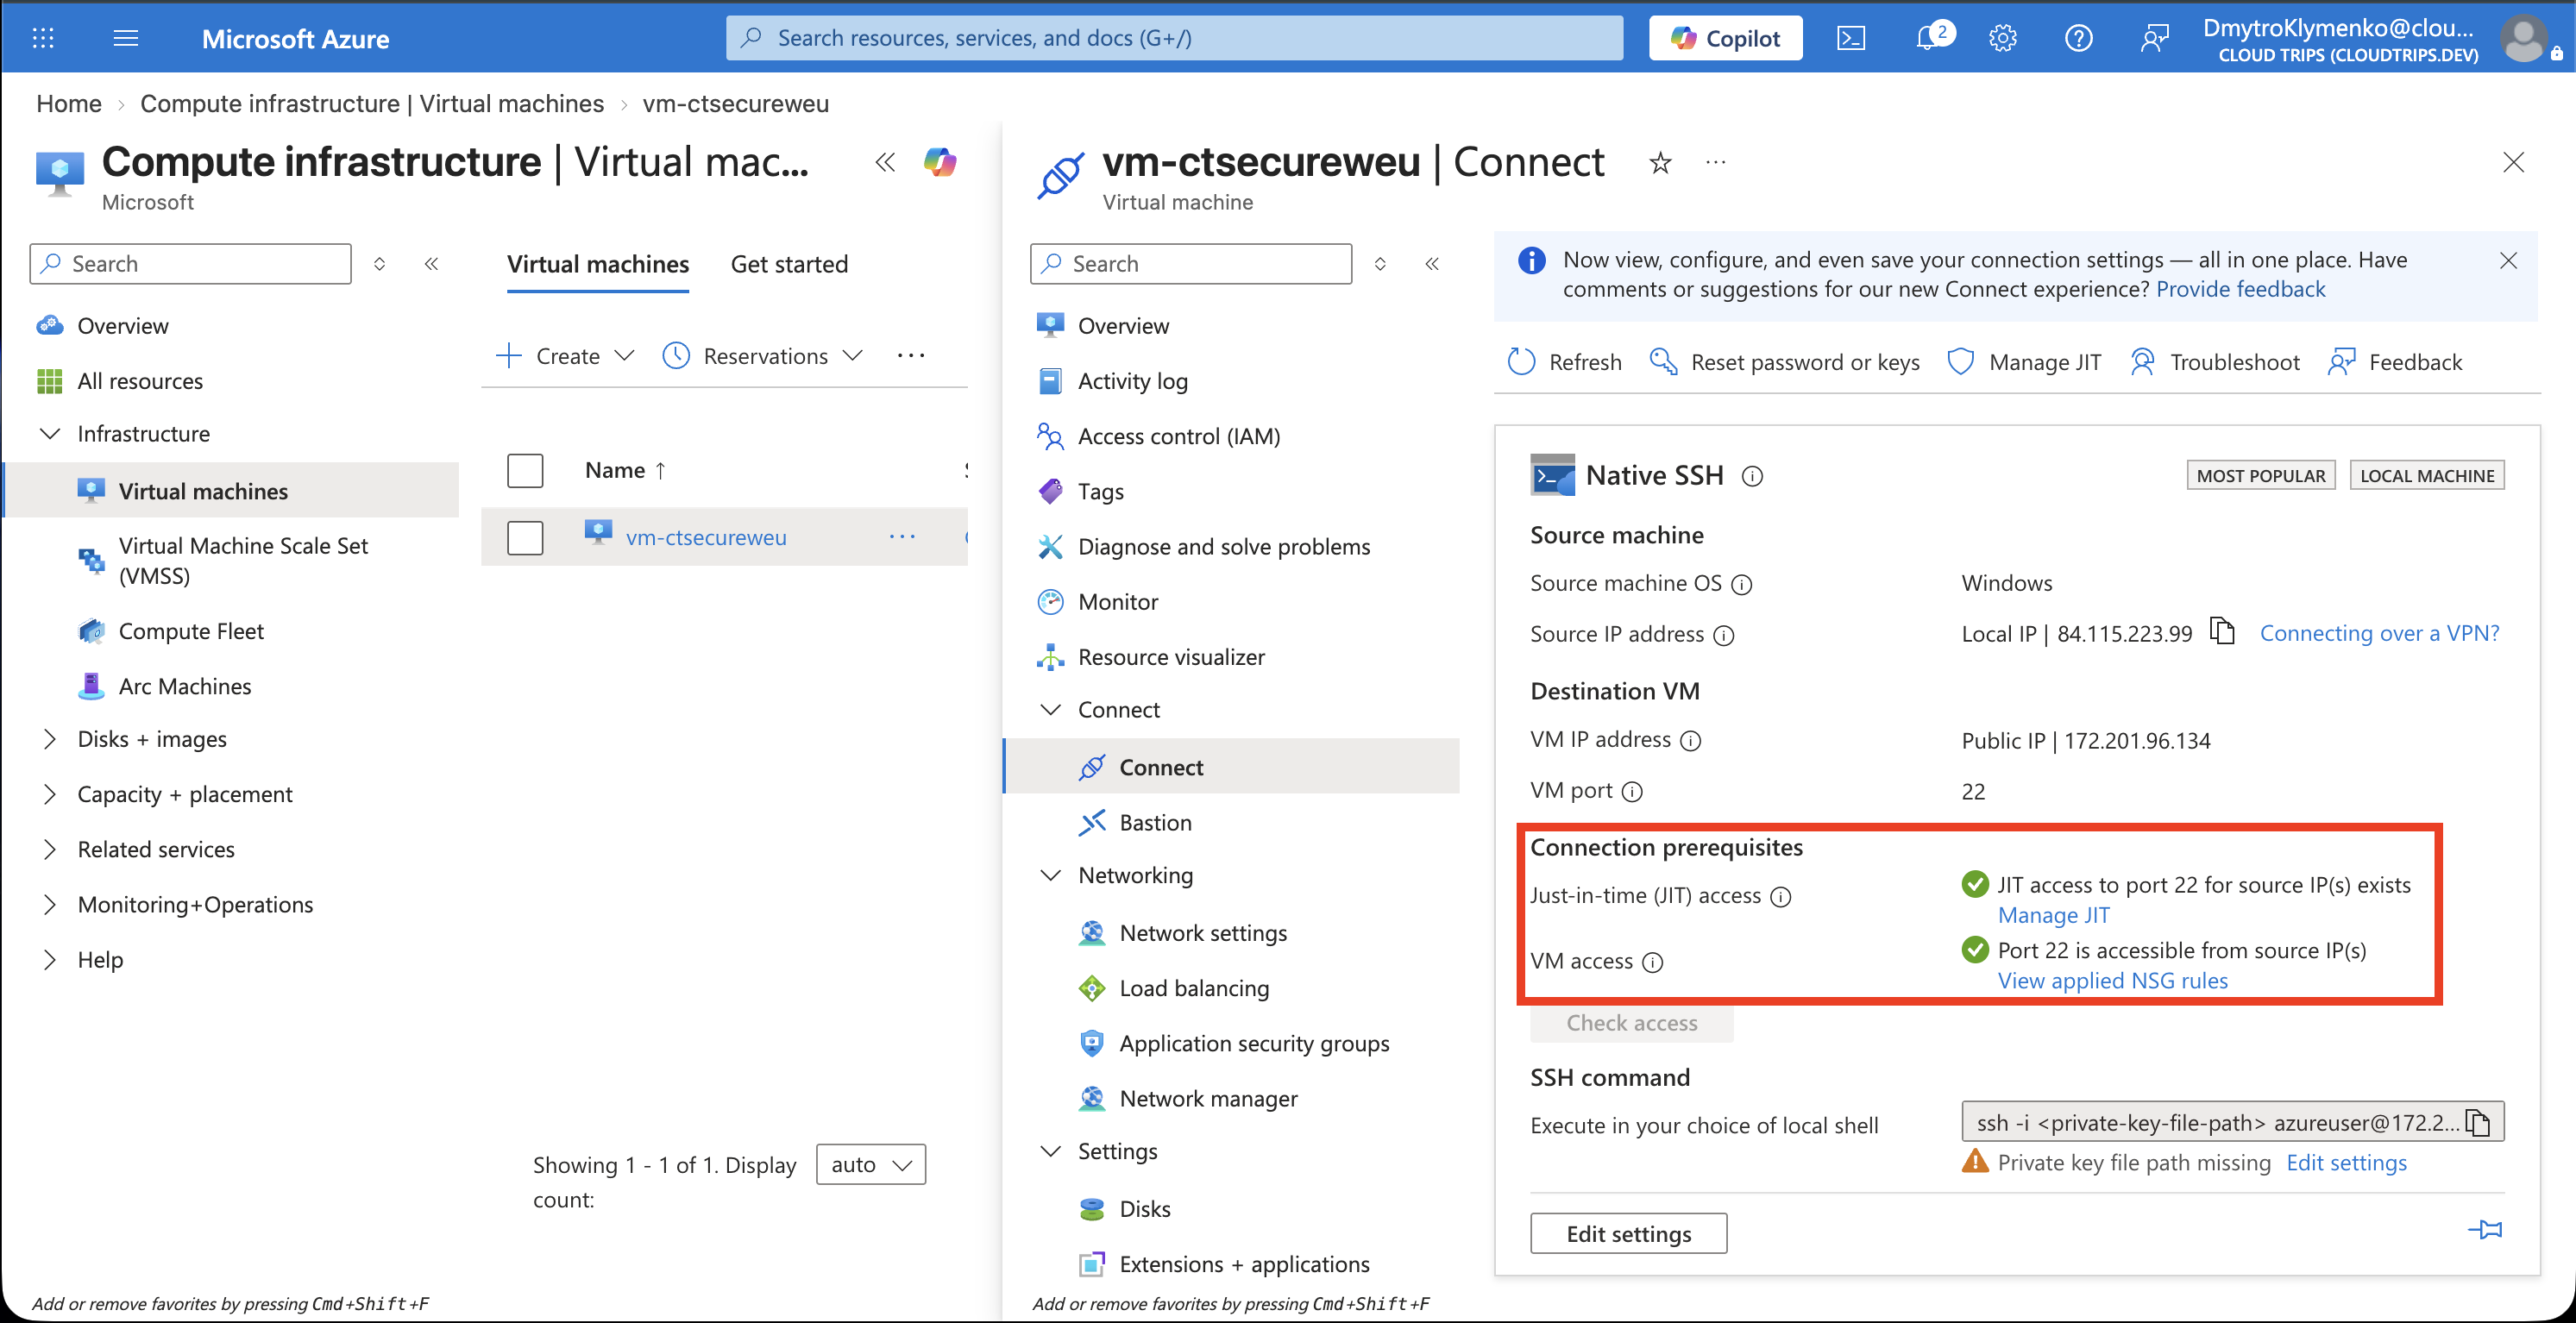Collapse the Networking group in VM menu

[1050, 875]
